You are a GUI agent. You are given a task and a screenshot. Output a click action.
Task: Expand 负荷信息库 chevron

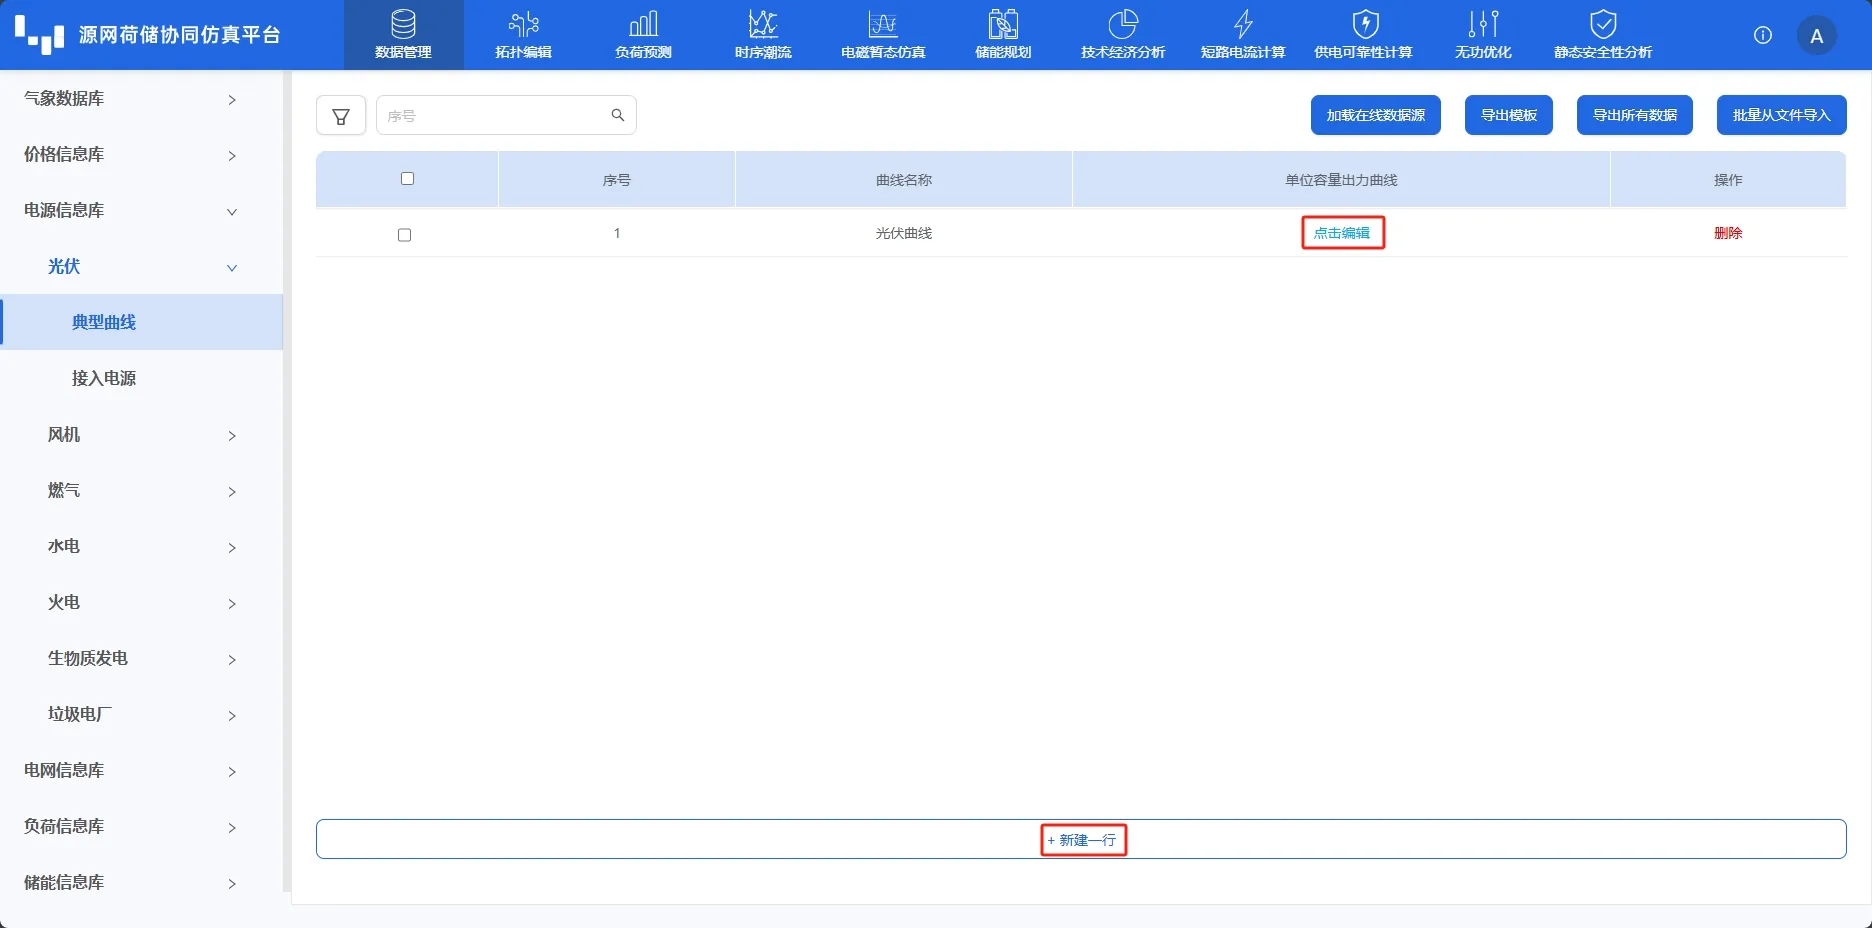[232, 827]
